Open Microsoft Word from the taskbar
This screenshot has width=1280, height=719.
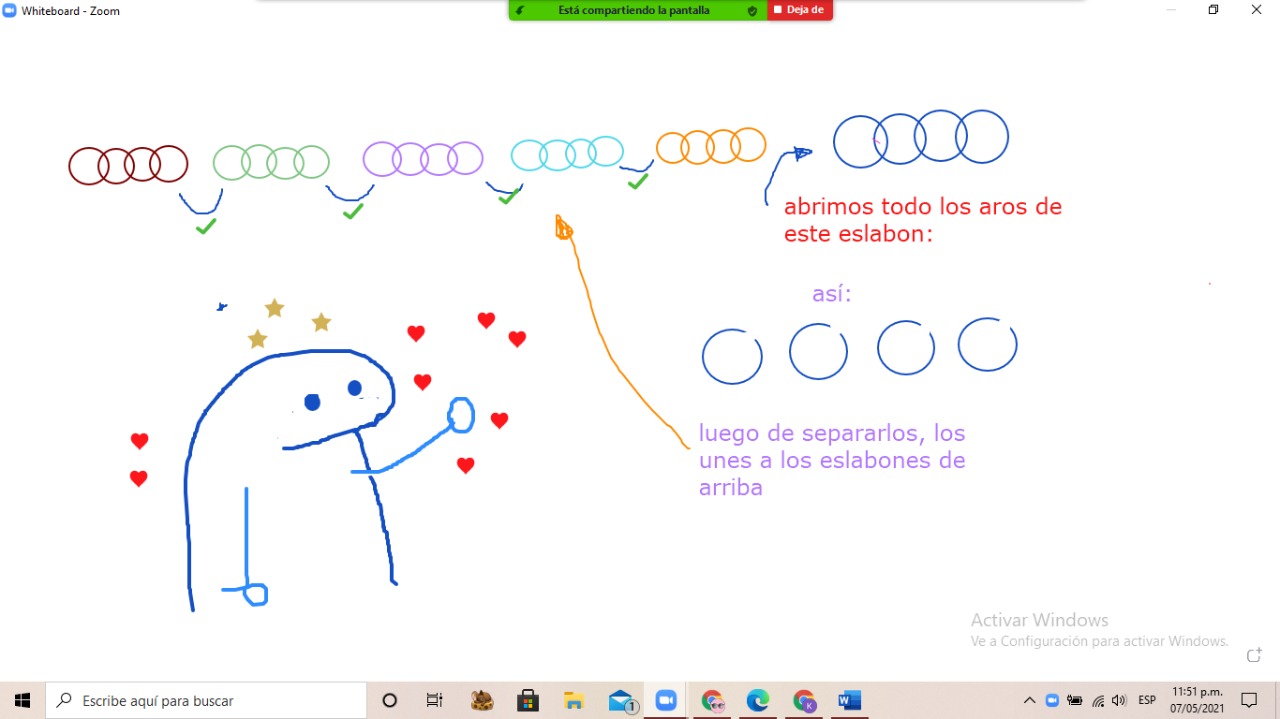click(x=849, y=701)
